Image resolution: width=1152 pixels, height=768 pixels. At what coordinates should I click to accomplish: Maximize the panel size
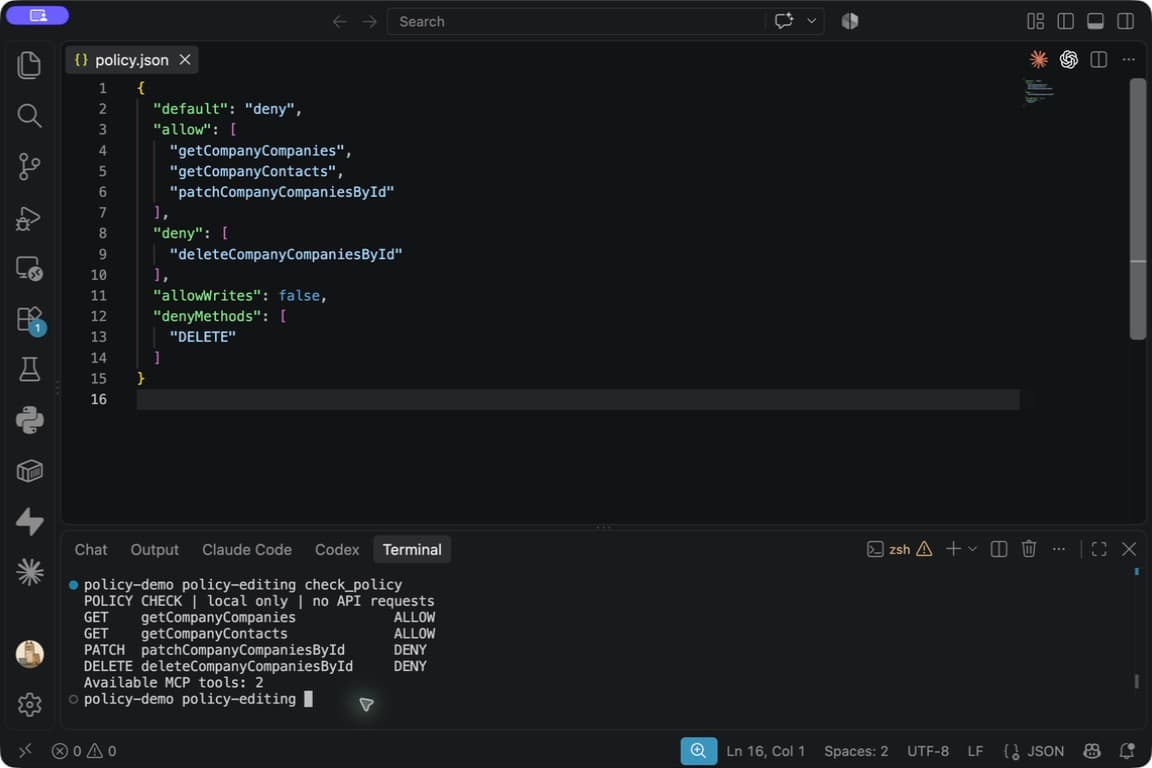point(1099,549)
